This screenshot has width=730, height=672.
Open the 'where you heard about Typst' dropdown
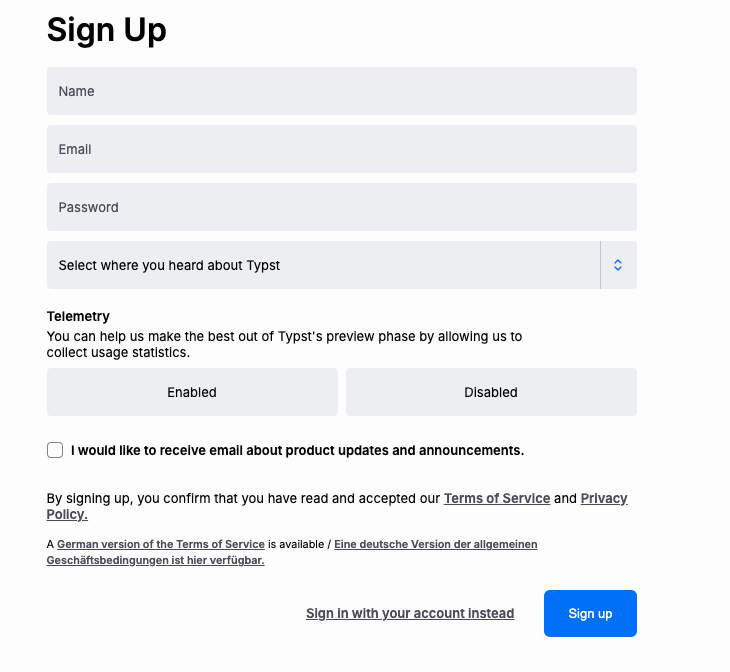(x=322, y=265)
